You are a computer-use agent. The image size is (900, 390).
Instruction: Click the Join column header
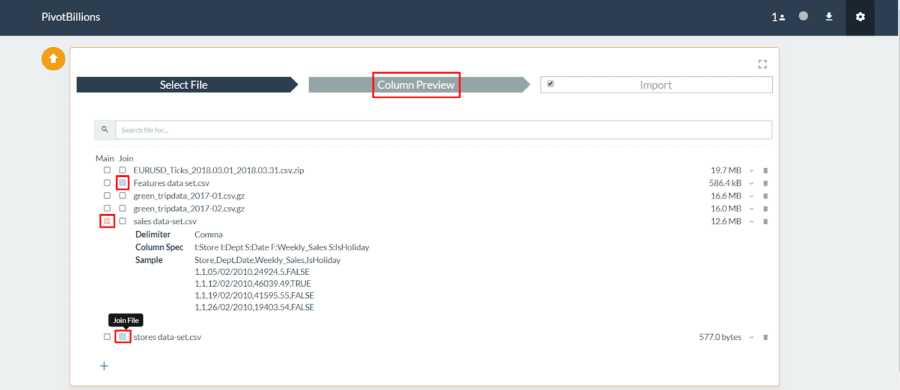(126, 158)
